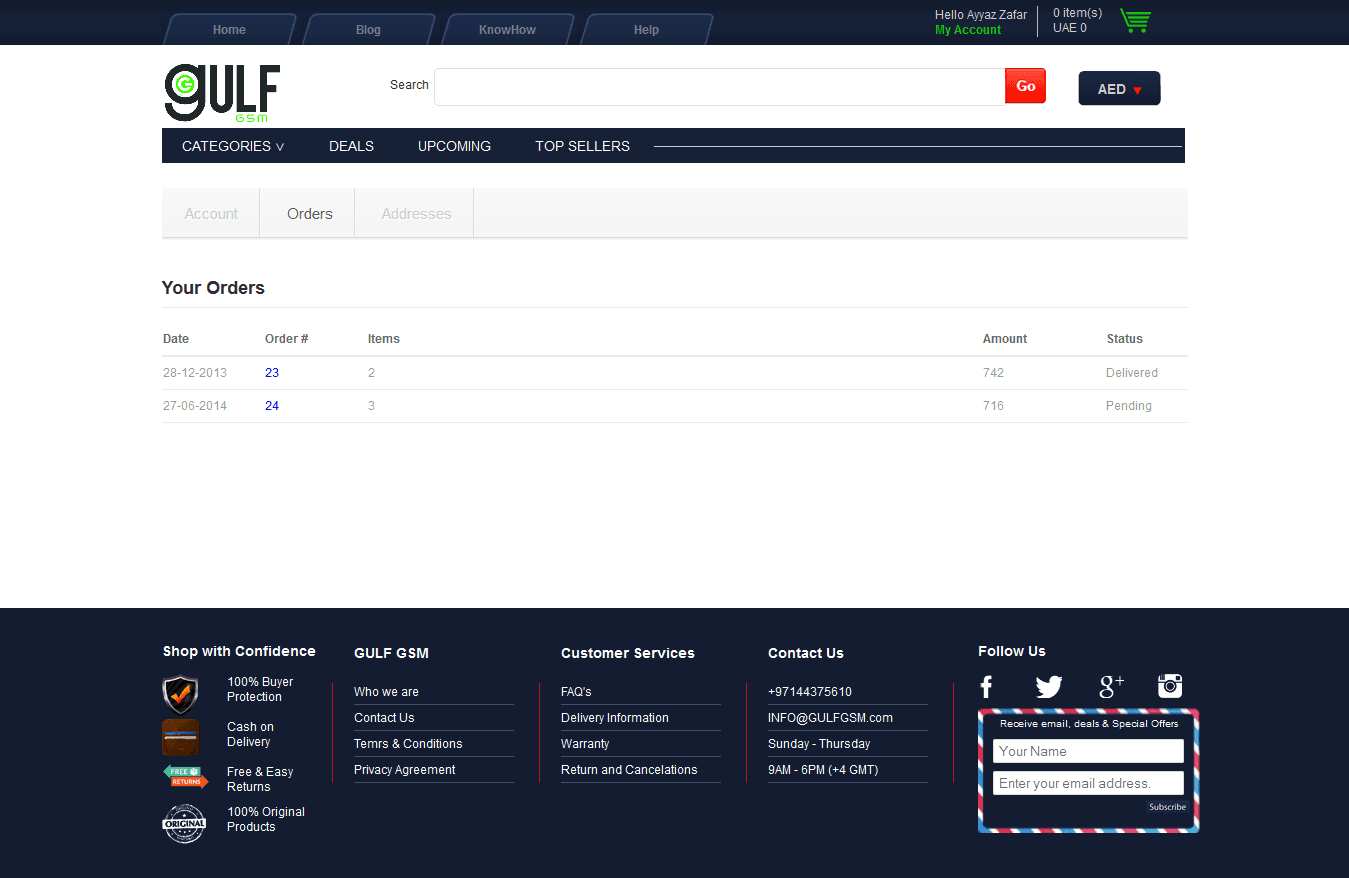Image resolution: width=1349 pixels, height=878 pixels.
Task: Open the Deals menu item
Action: coord(351,146)
